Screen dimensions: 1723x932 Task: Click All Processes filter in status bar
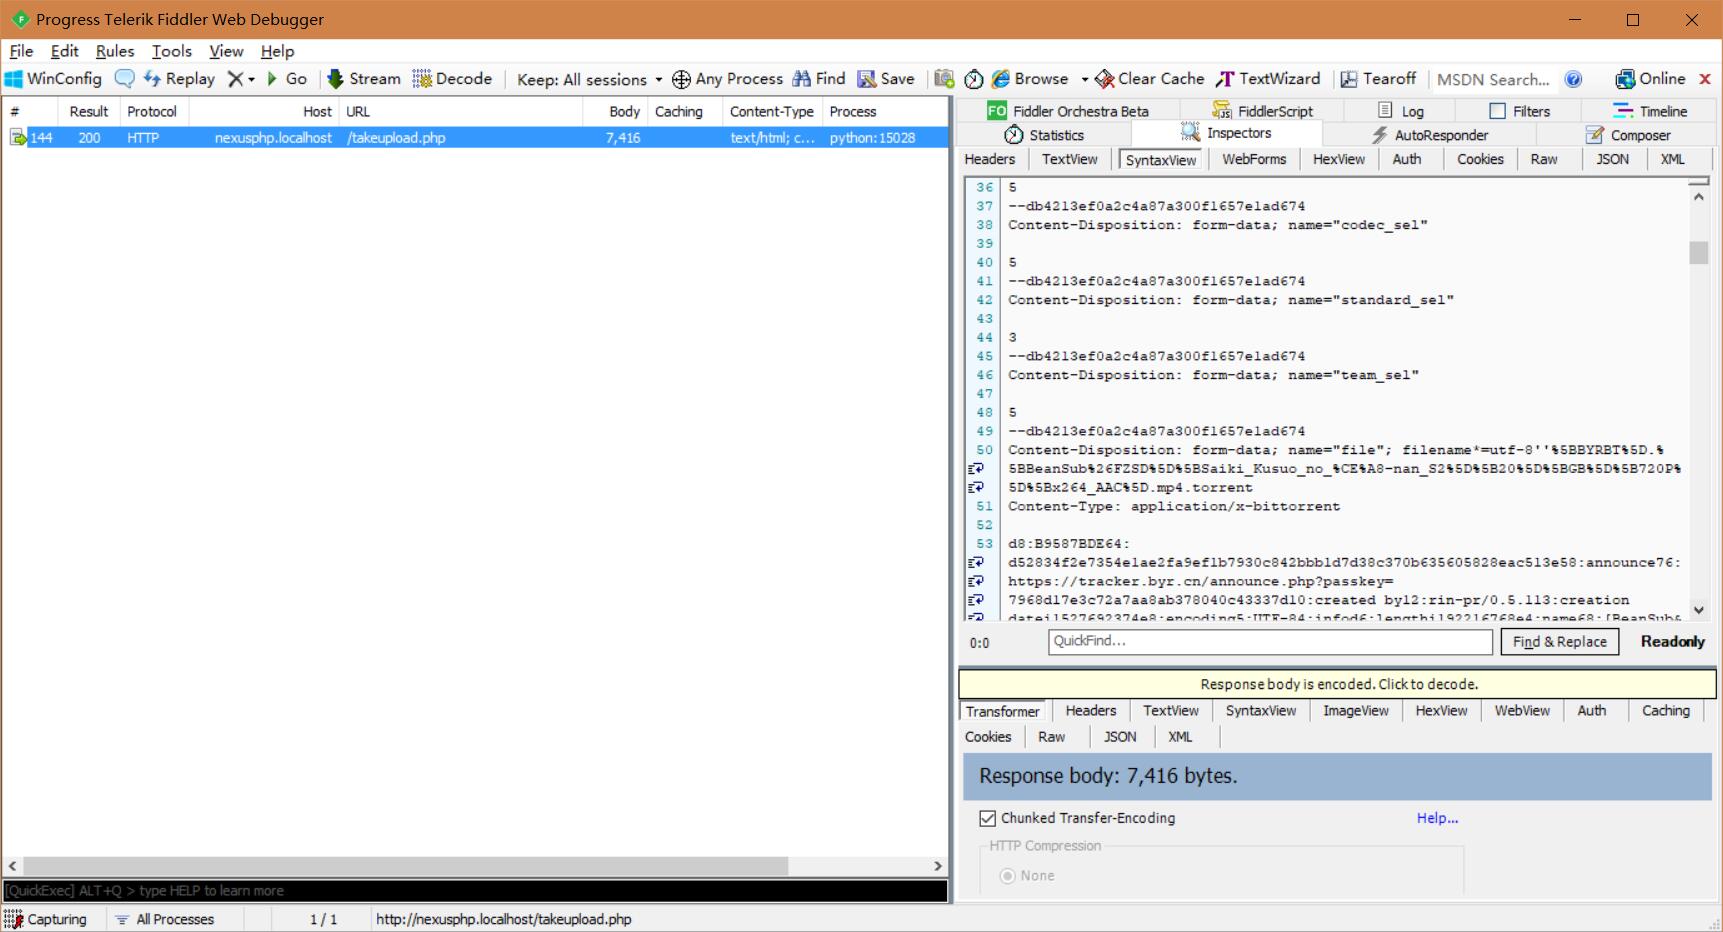pyautogui.click(x=165, y=919)
